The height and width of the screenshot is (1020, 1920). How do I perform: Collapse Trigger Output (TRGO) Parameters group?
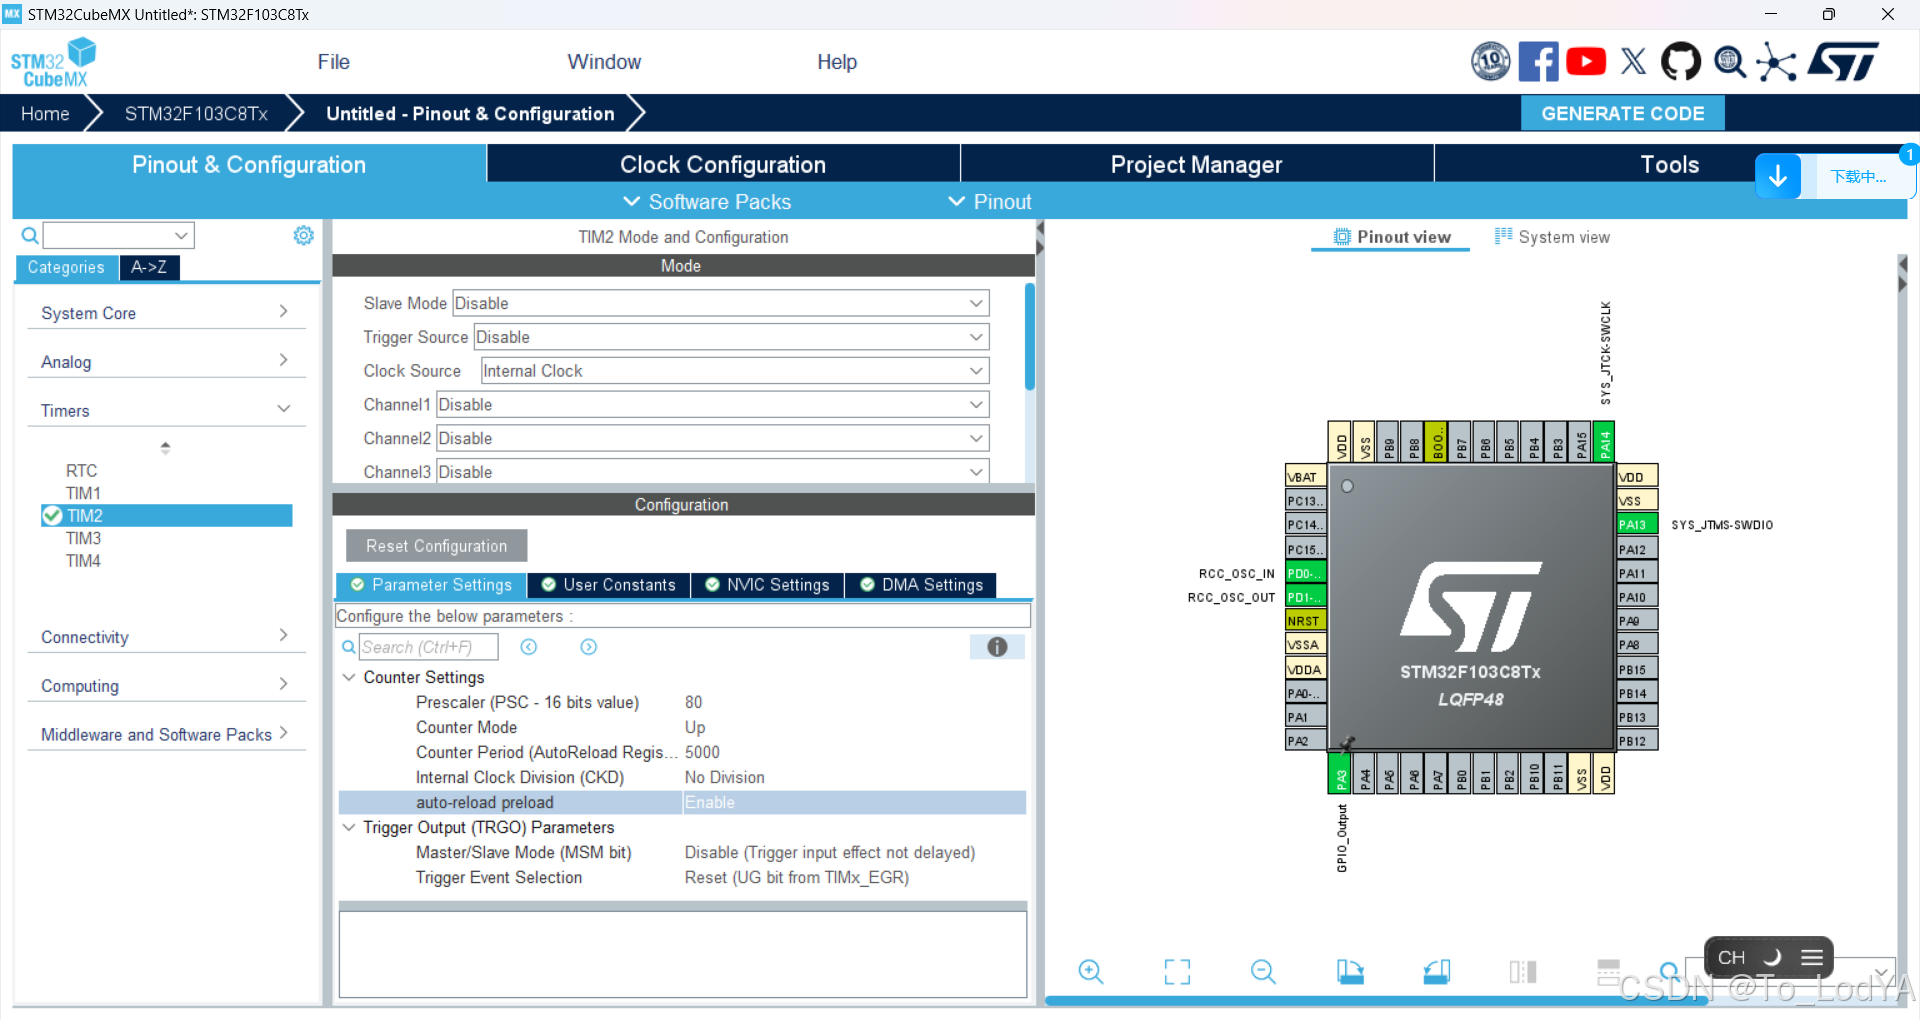[349, 827]
